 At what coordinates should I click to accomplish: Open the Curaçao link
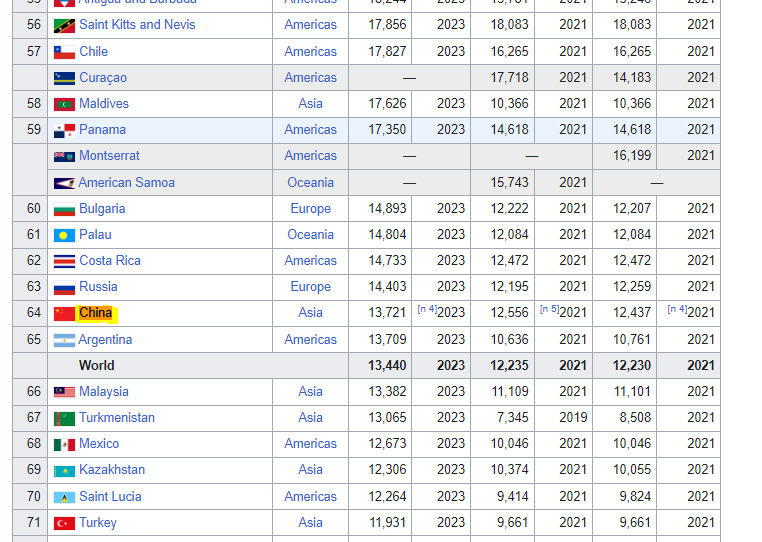pyautogui.click(x=103, y=78)
